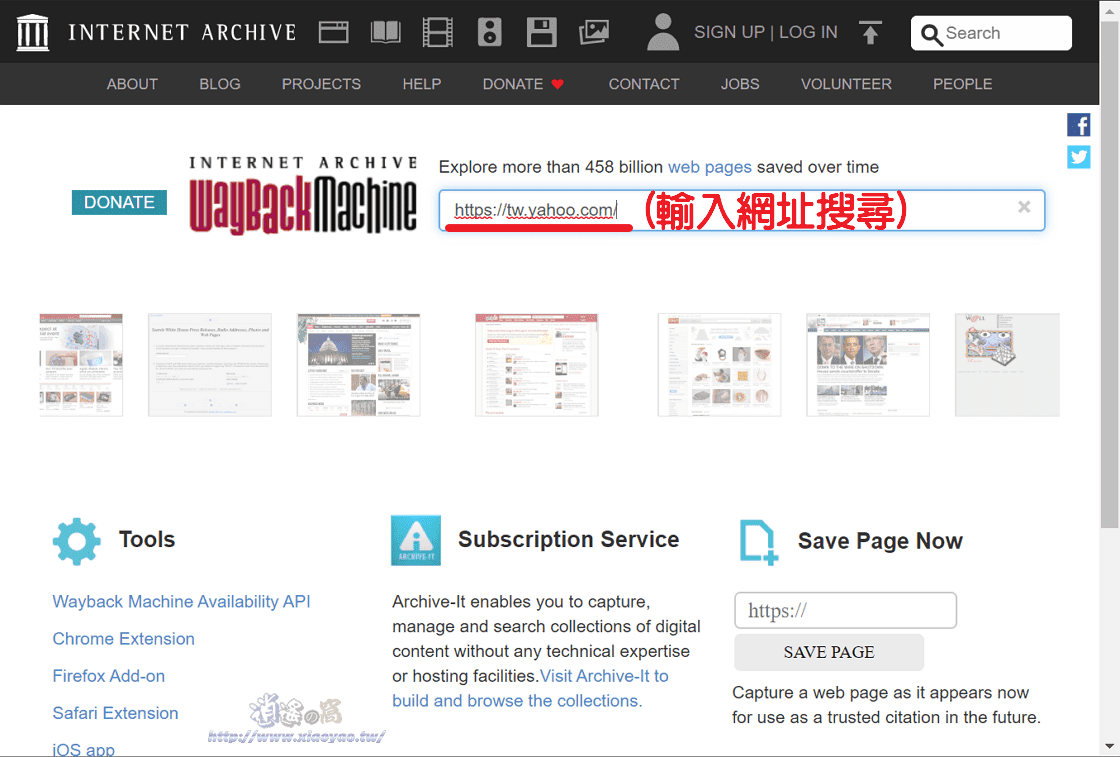This screenshot has height=757, width=1120.
Task: Open the Software floppy disk icon
Action: click(x=541, y=32)
